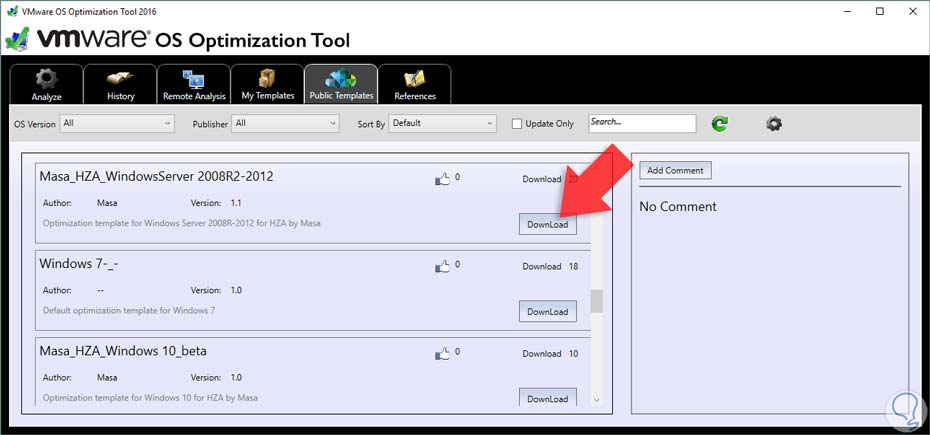Viewport: 930px width, 435px height.
Task: Switch to the History tab
Action: tap(120, 84)
